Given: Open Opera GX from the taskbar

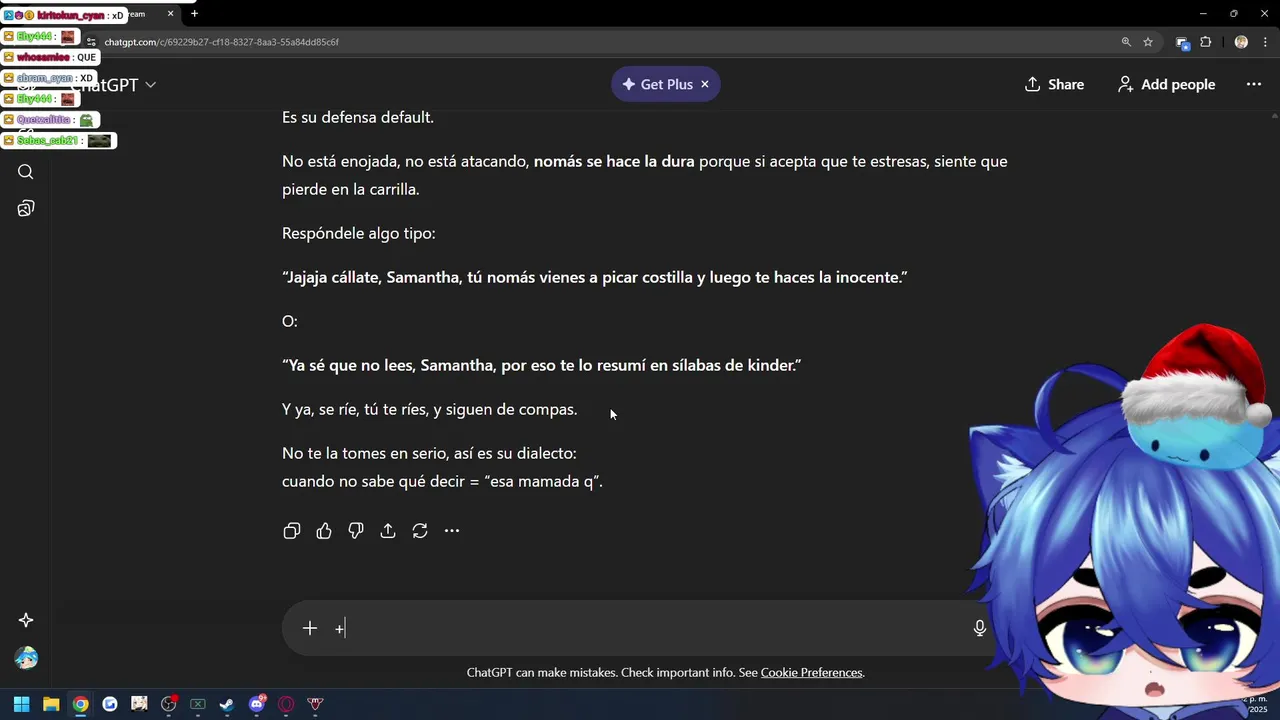Looking at the screenshot, I should tap(286, 704).
